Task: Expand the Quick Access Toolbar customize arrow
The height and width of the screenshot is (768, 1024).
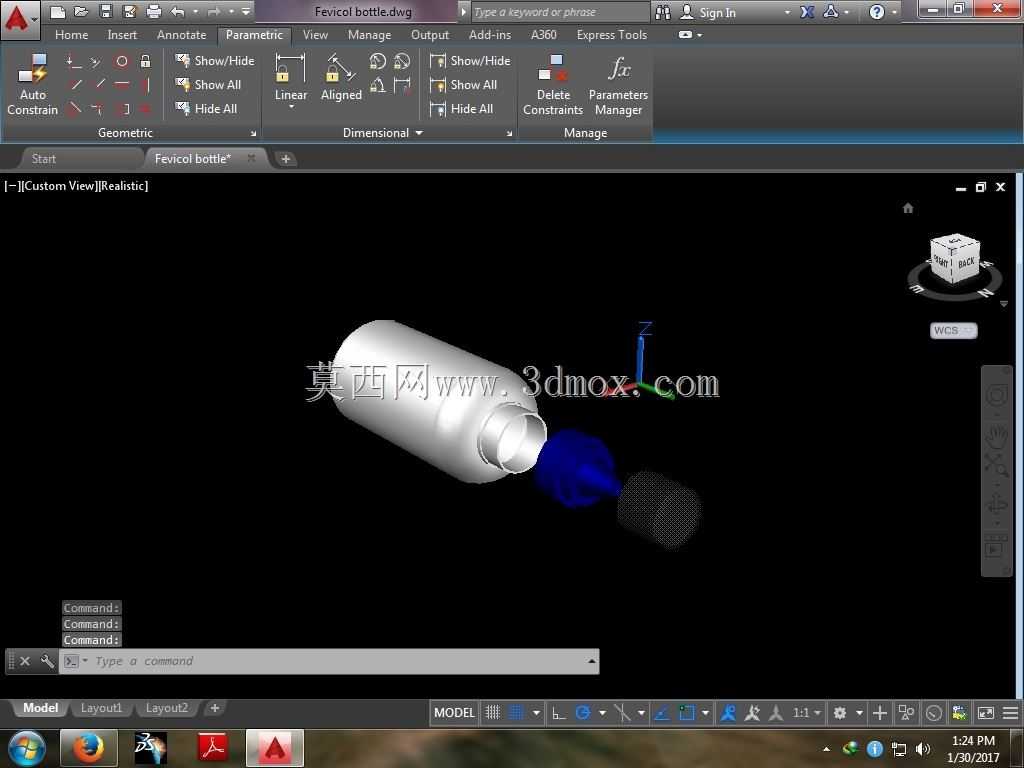Action: point(246,11)
